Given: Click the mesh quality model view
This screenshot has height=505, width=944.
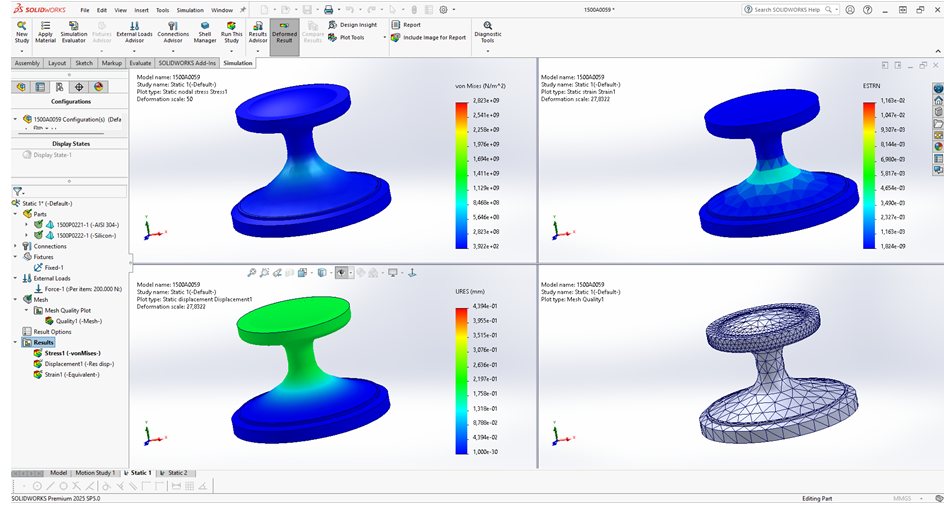Looking at the screenshot, I should pyautogui.click(x=779, y=371).
